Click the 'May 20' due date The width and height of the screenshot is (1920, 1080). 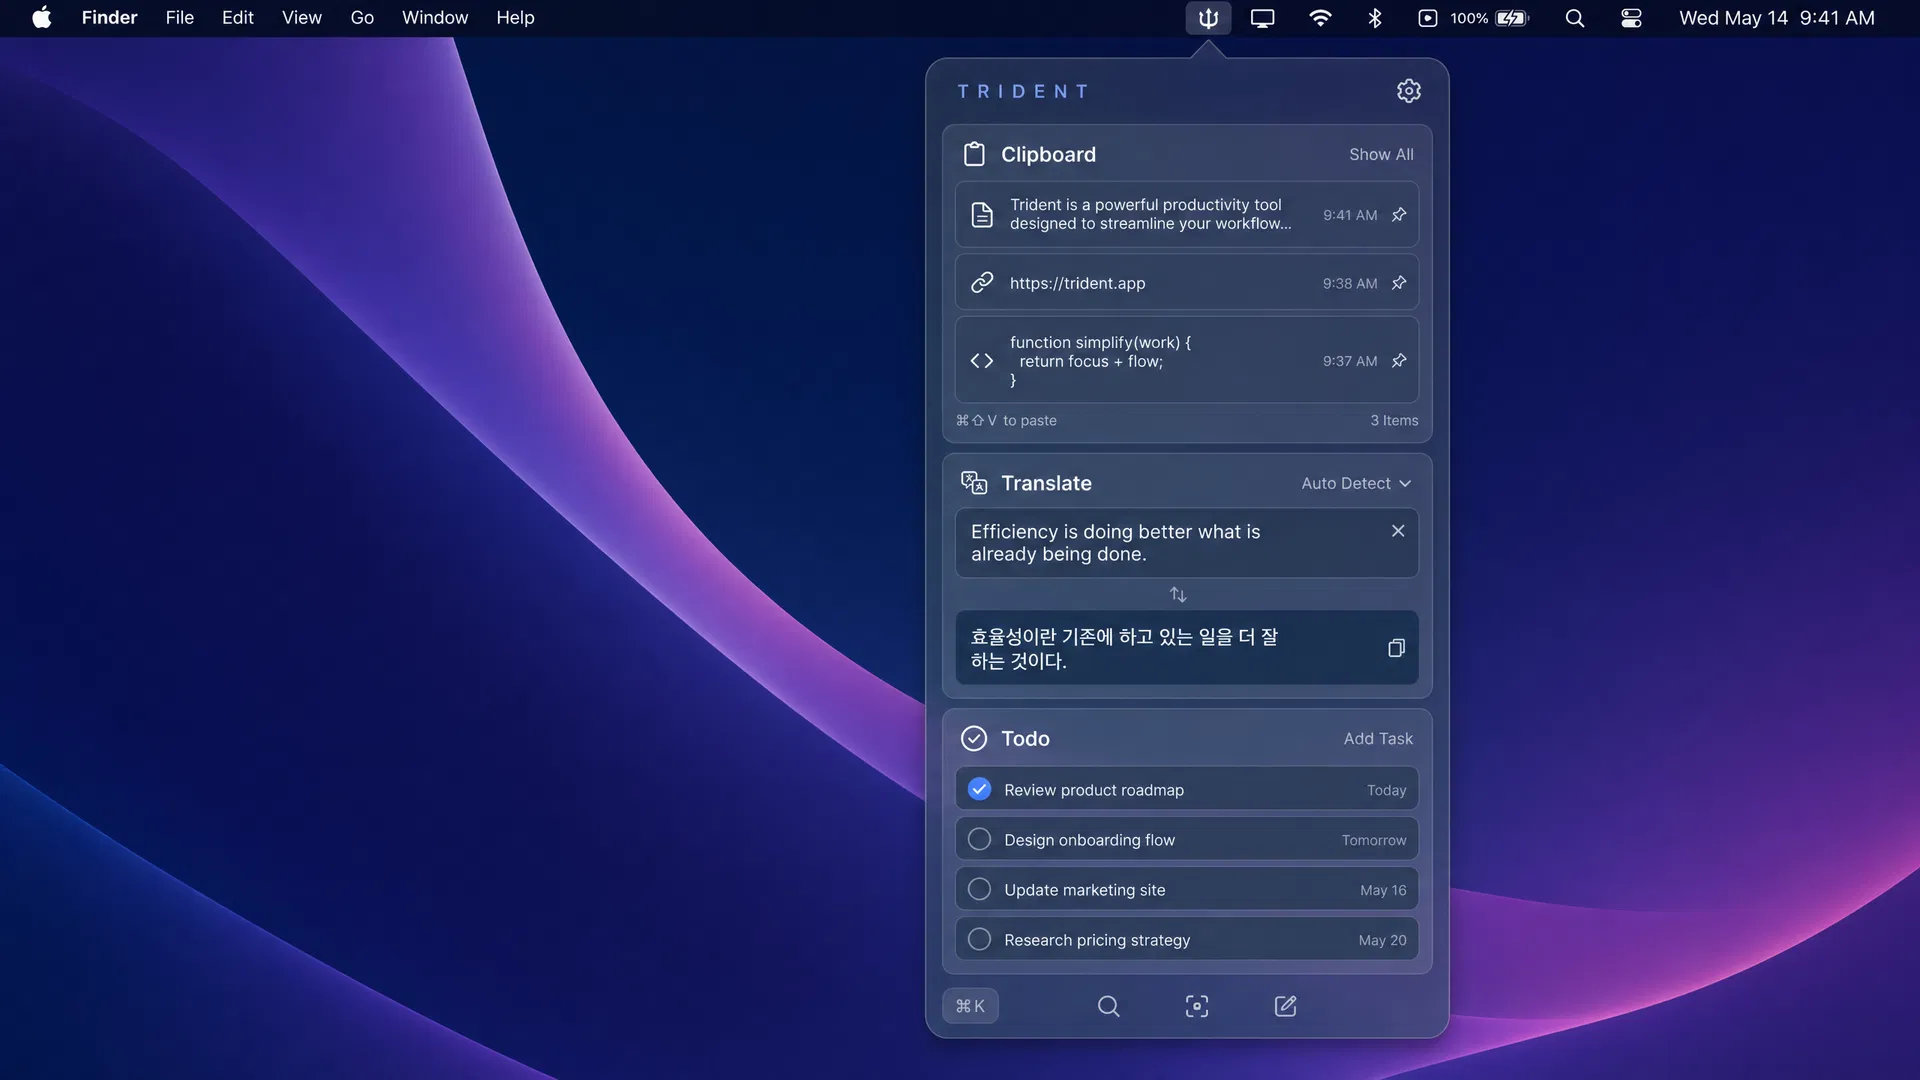(x=1382, y=940)
